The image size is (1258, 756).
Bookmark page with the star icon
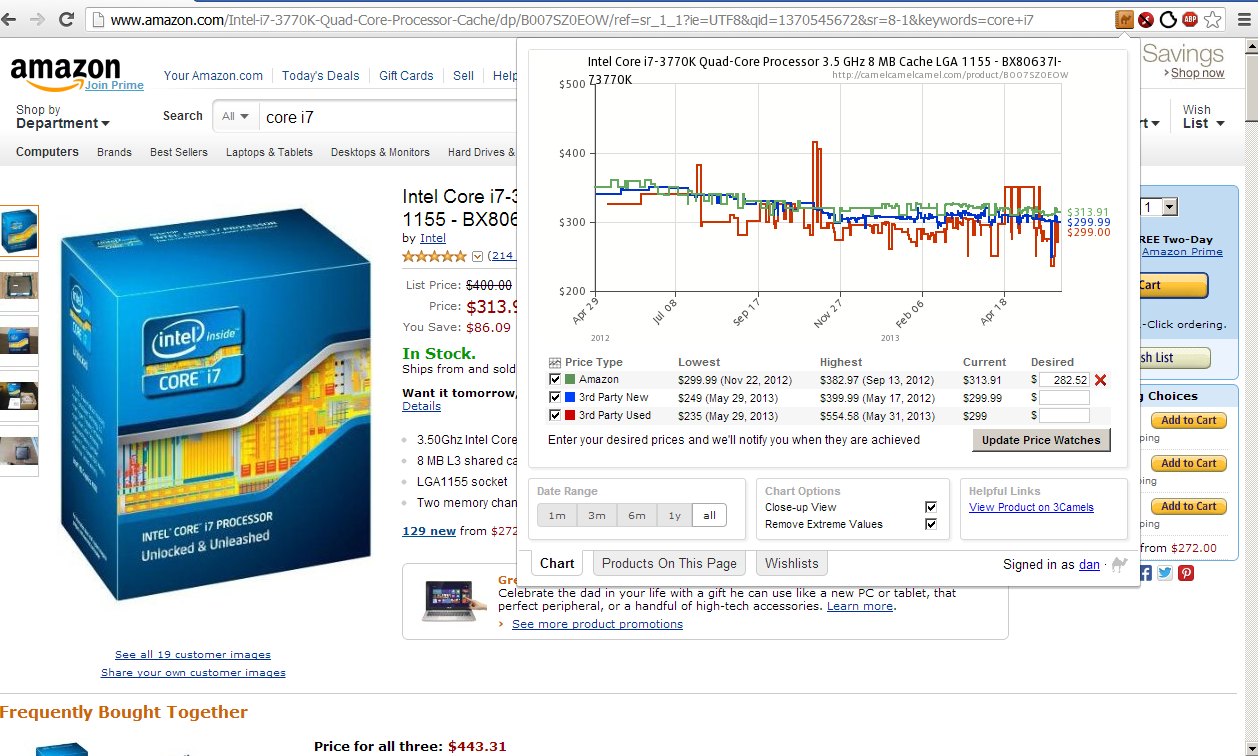coord(1212,19)
